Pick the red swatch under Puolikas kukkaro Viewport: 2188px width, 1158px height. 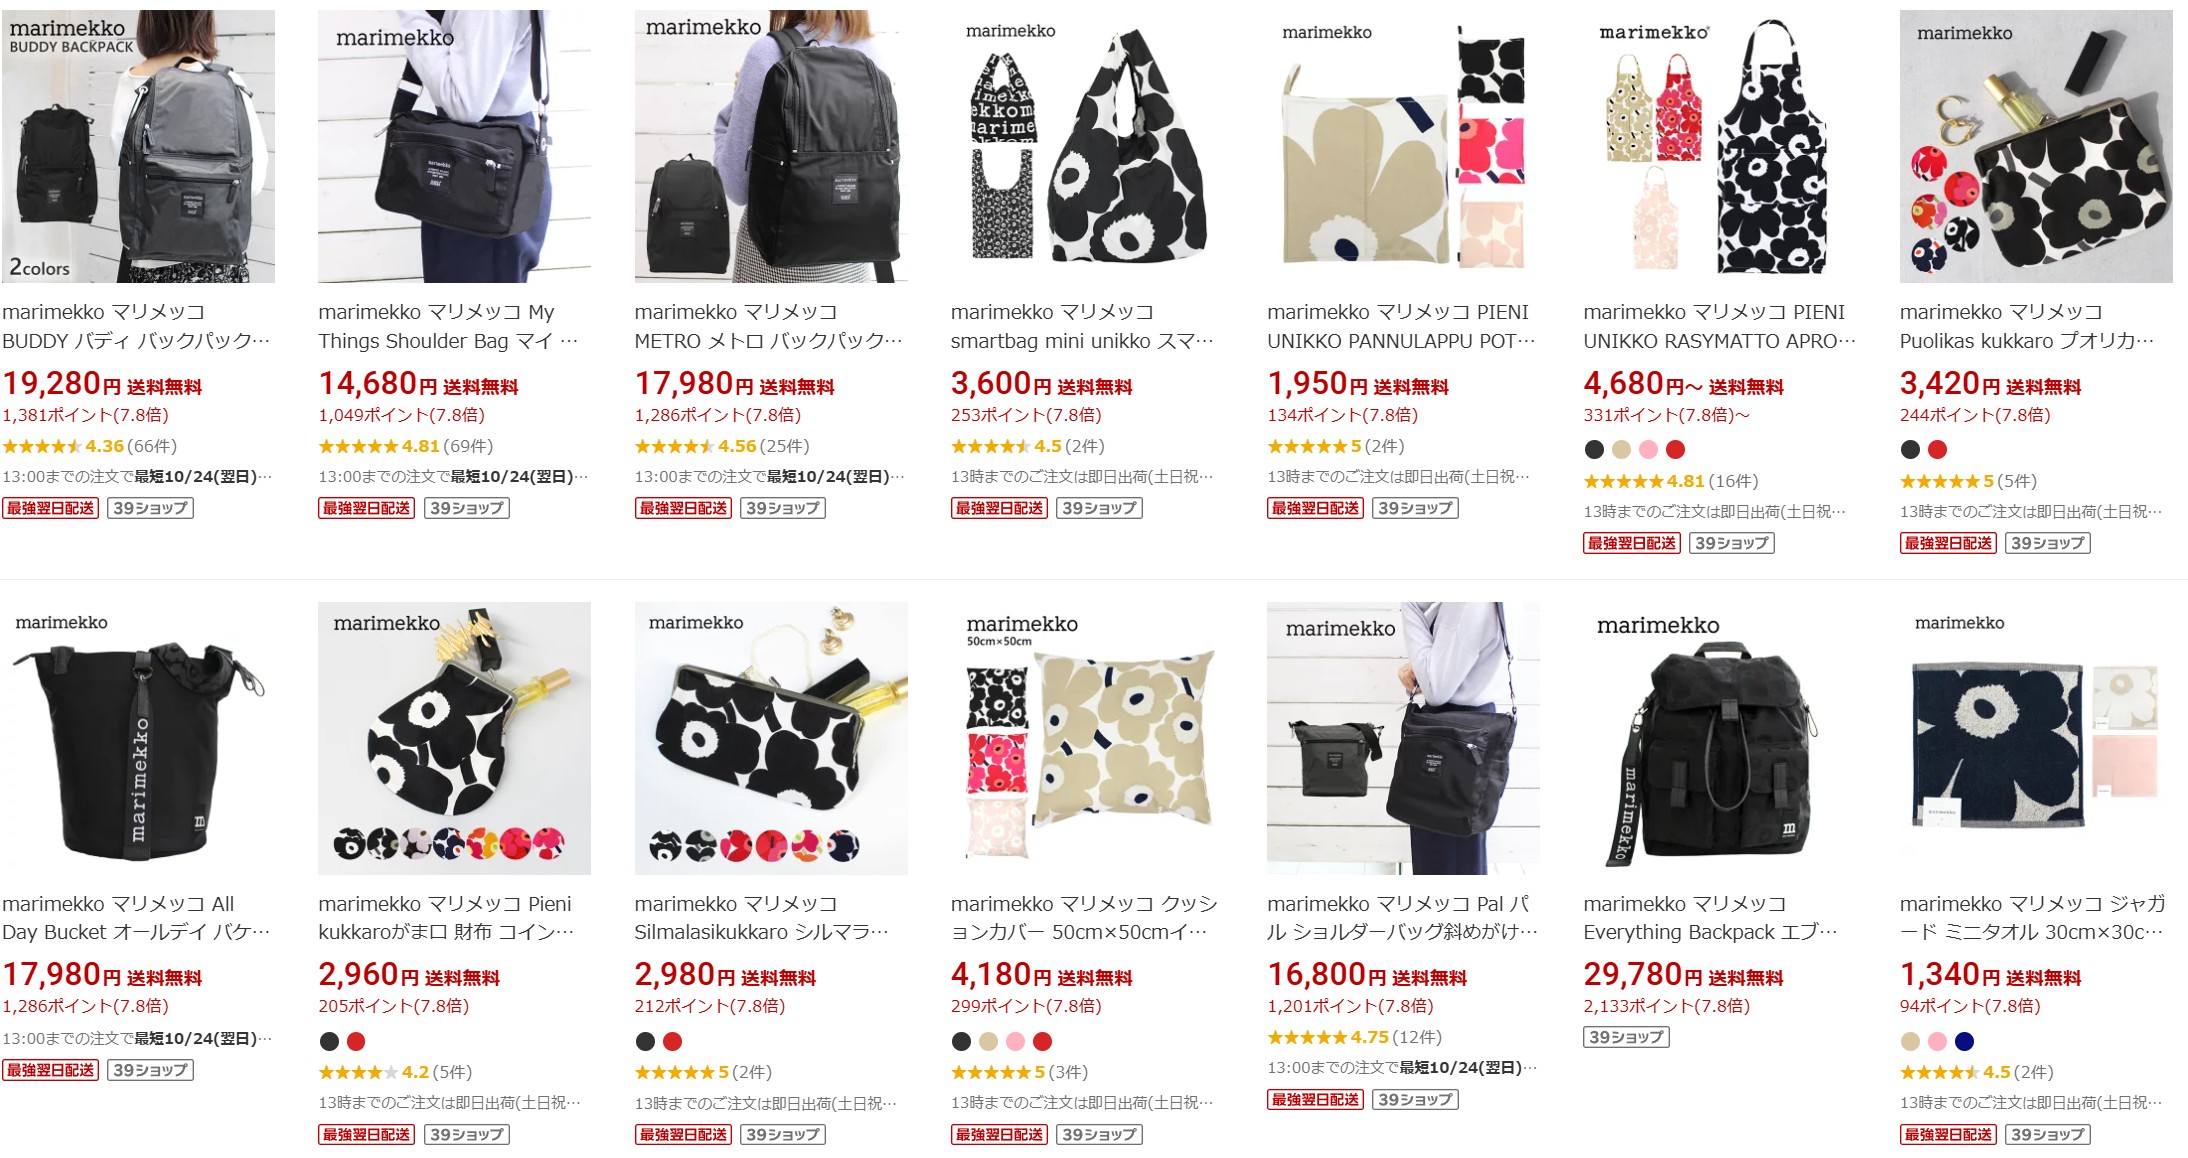pos(1938,450)
